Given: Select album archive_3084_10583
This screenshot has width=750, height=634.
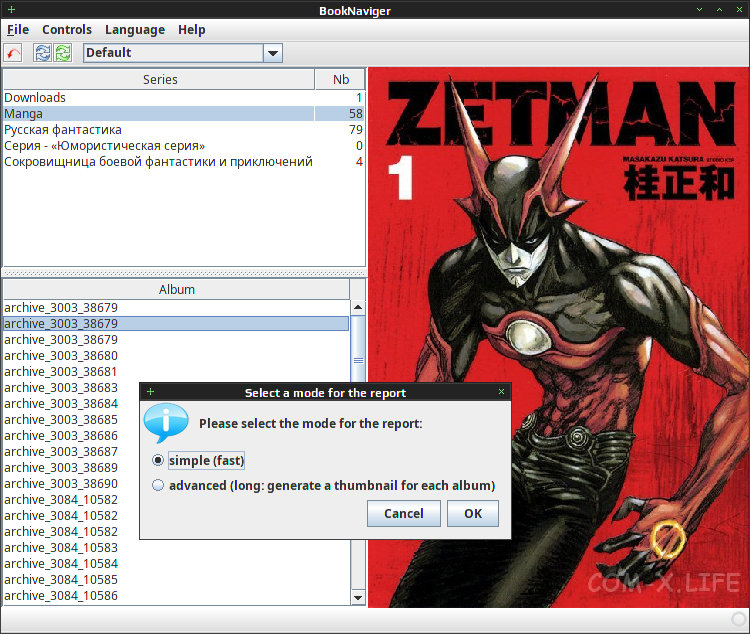Looking at the screenshot, I should tap(176, 547).
